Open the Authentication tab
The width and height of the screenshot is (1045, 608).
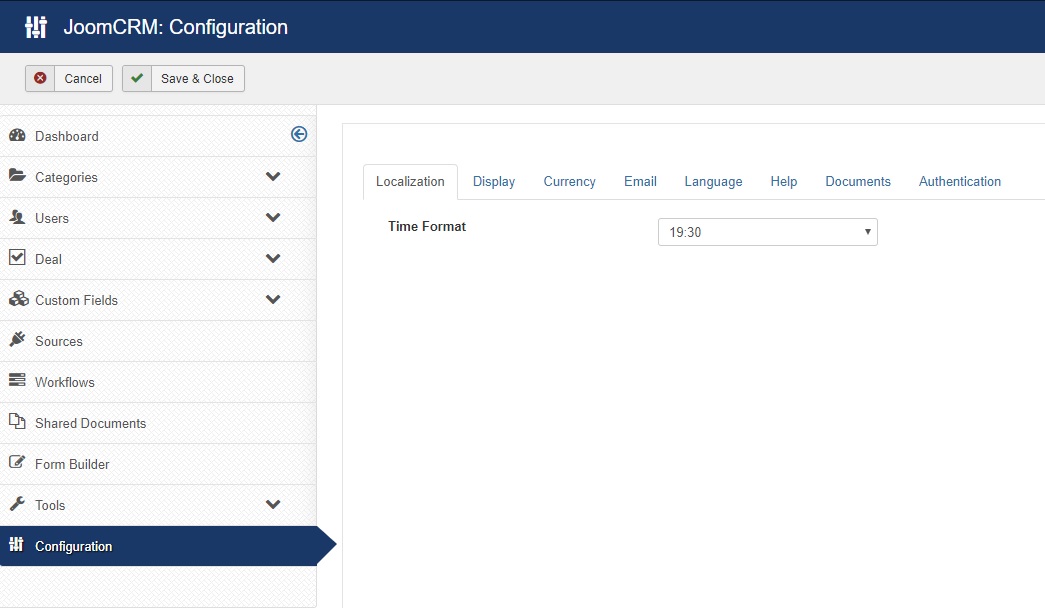pos(960,181)
